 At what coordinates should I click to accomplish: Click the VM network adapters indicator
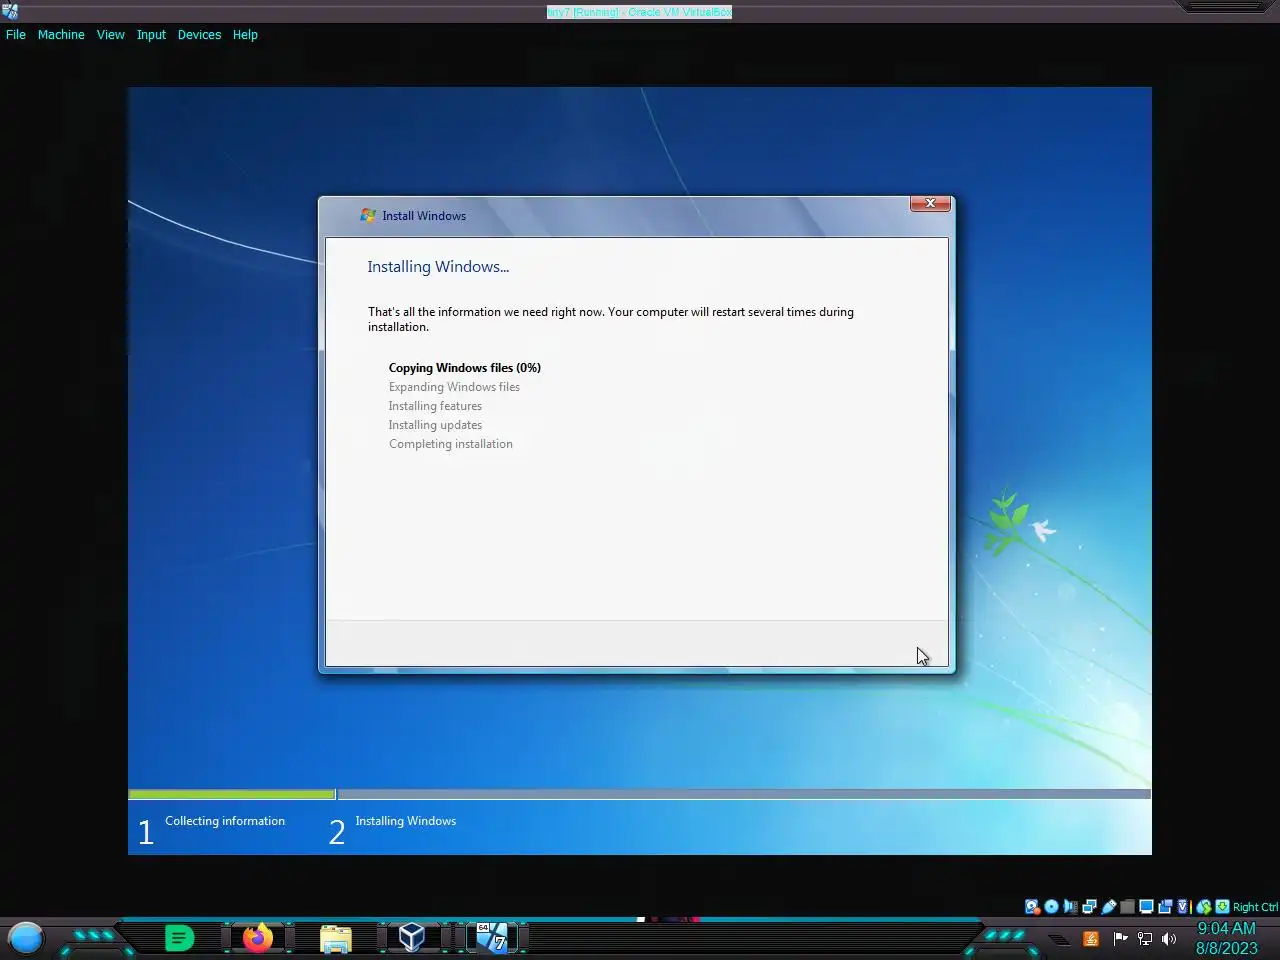[1089, 907]
